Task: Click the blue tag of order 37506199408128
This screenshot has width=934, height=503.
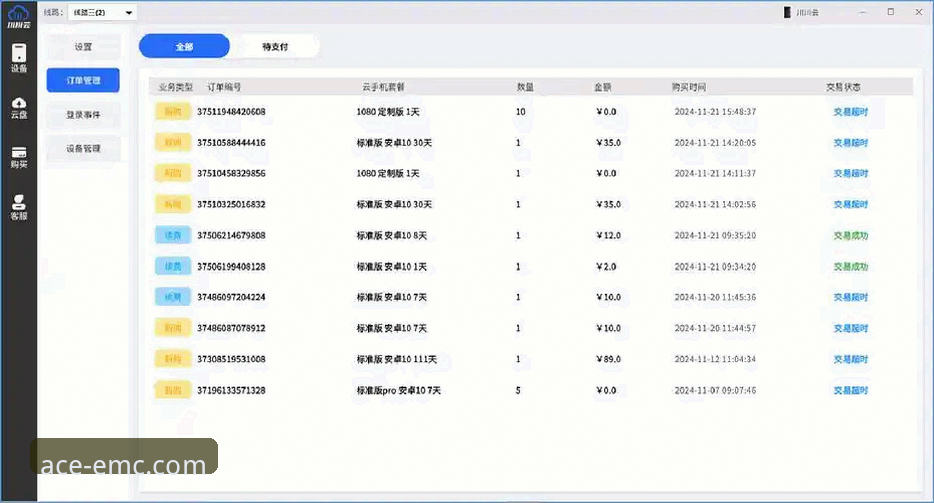Action: pos(173,266)
